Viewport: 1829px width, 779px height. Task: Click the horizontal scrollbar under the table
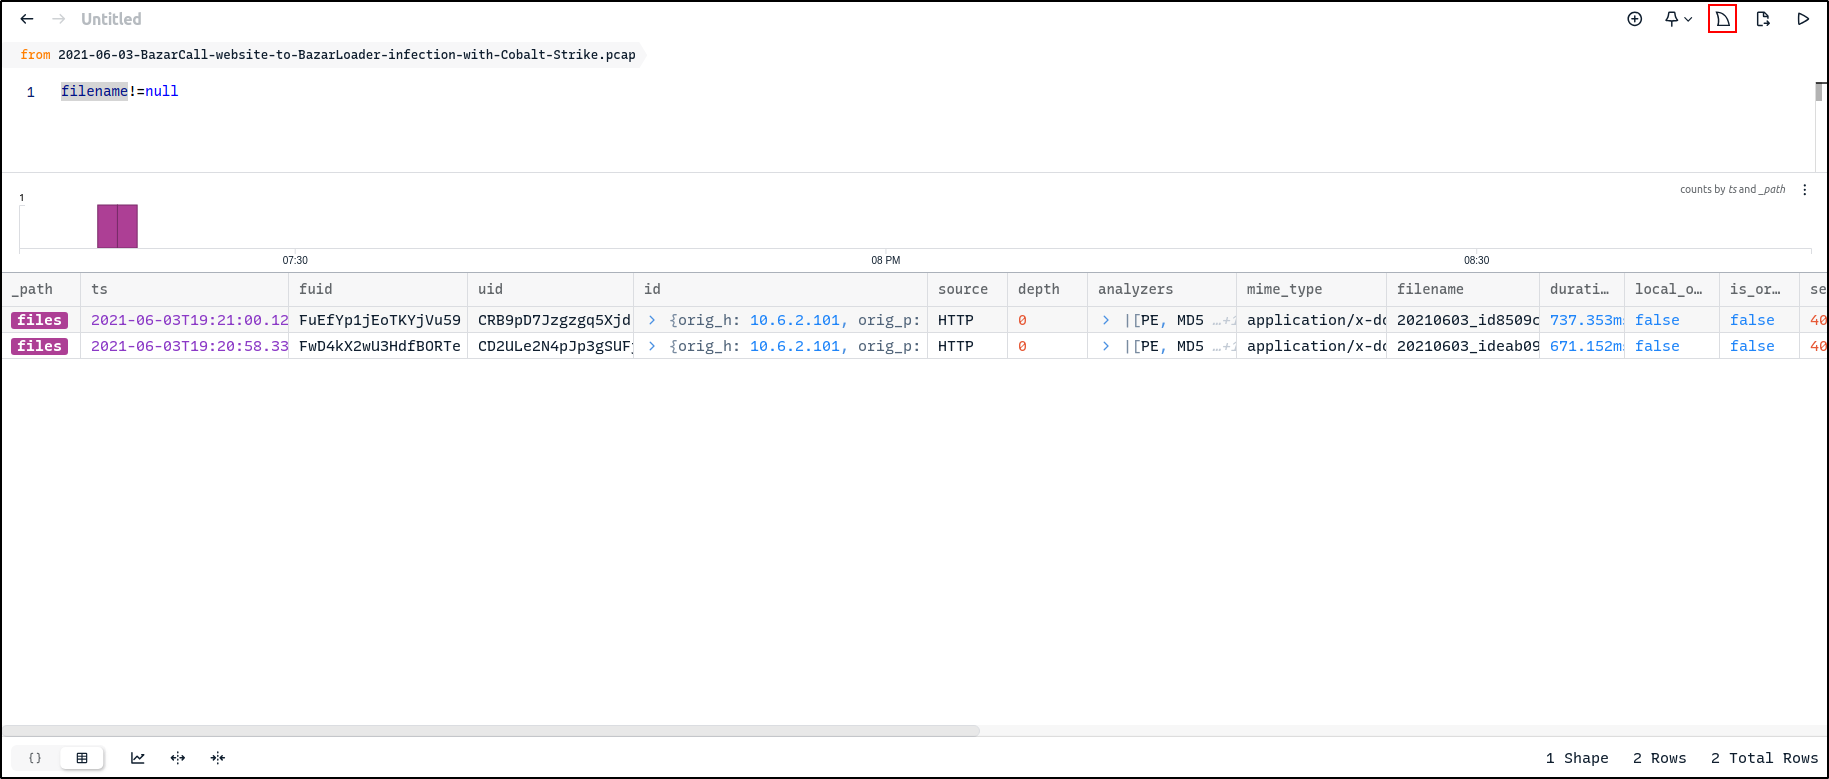coord(490,731)
